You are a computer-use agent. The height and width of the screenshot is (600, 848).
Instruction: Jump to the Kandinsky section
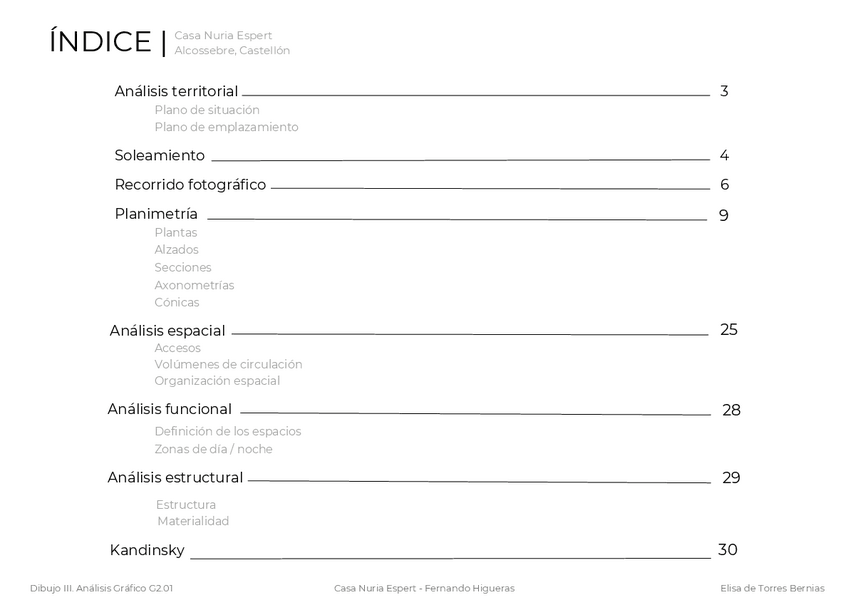147,551
